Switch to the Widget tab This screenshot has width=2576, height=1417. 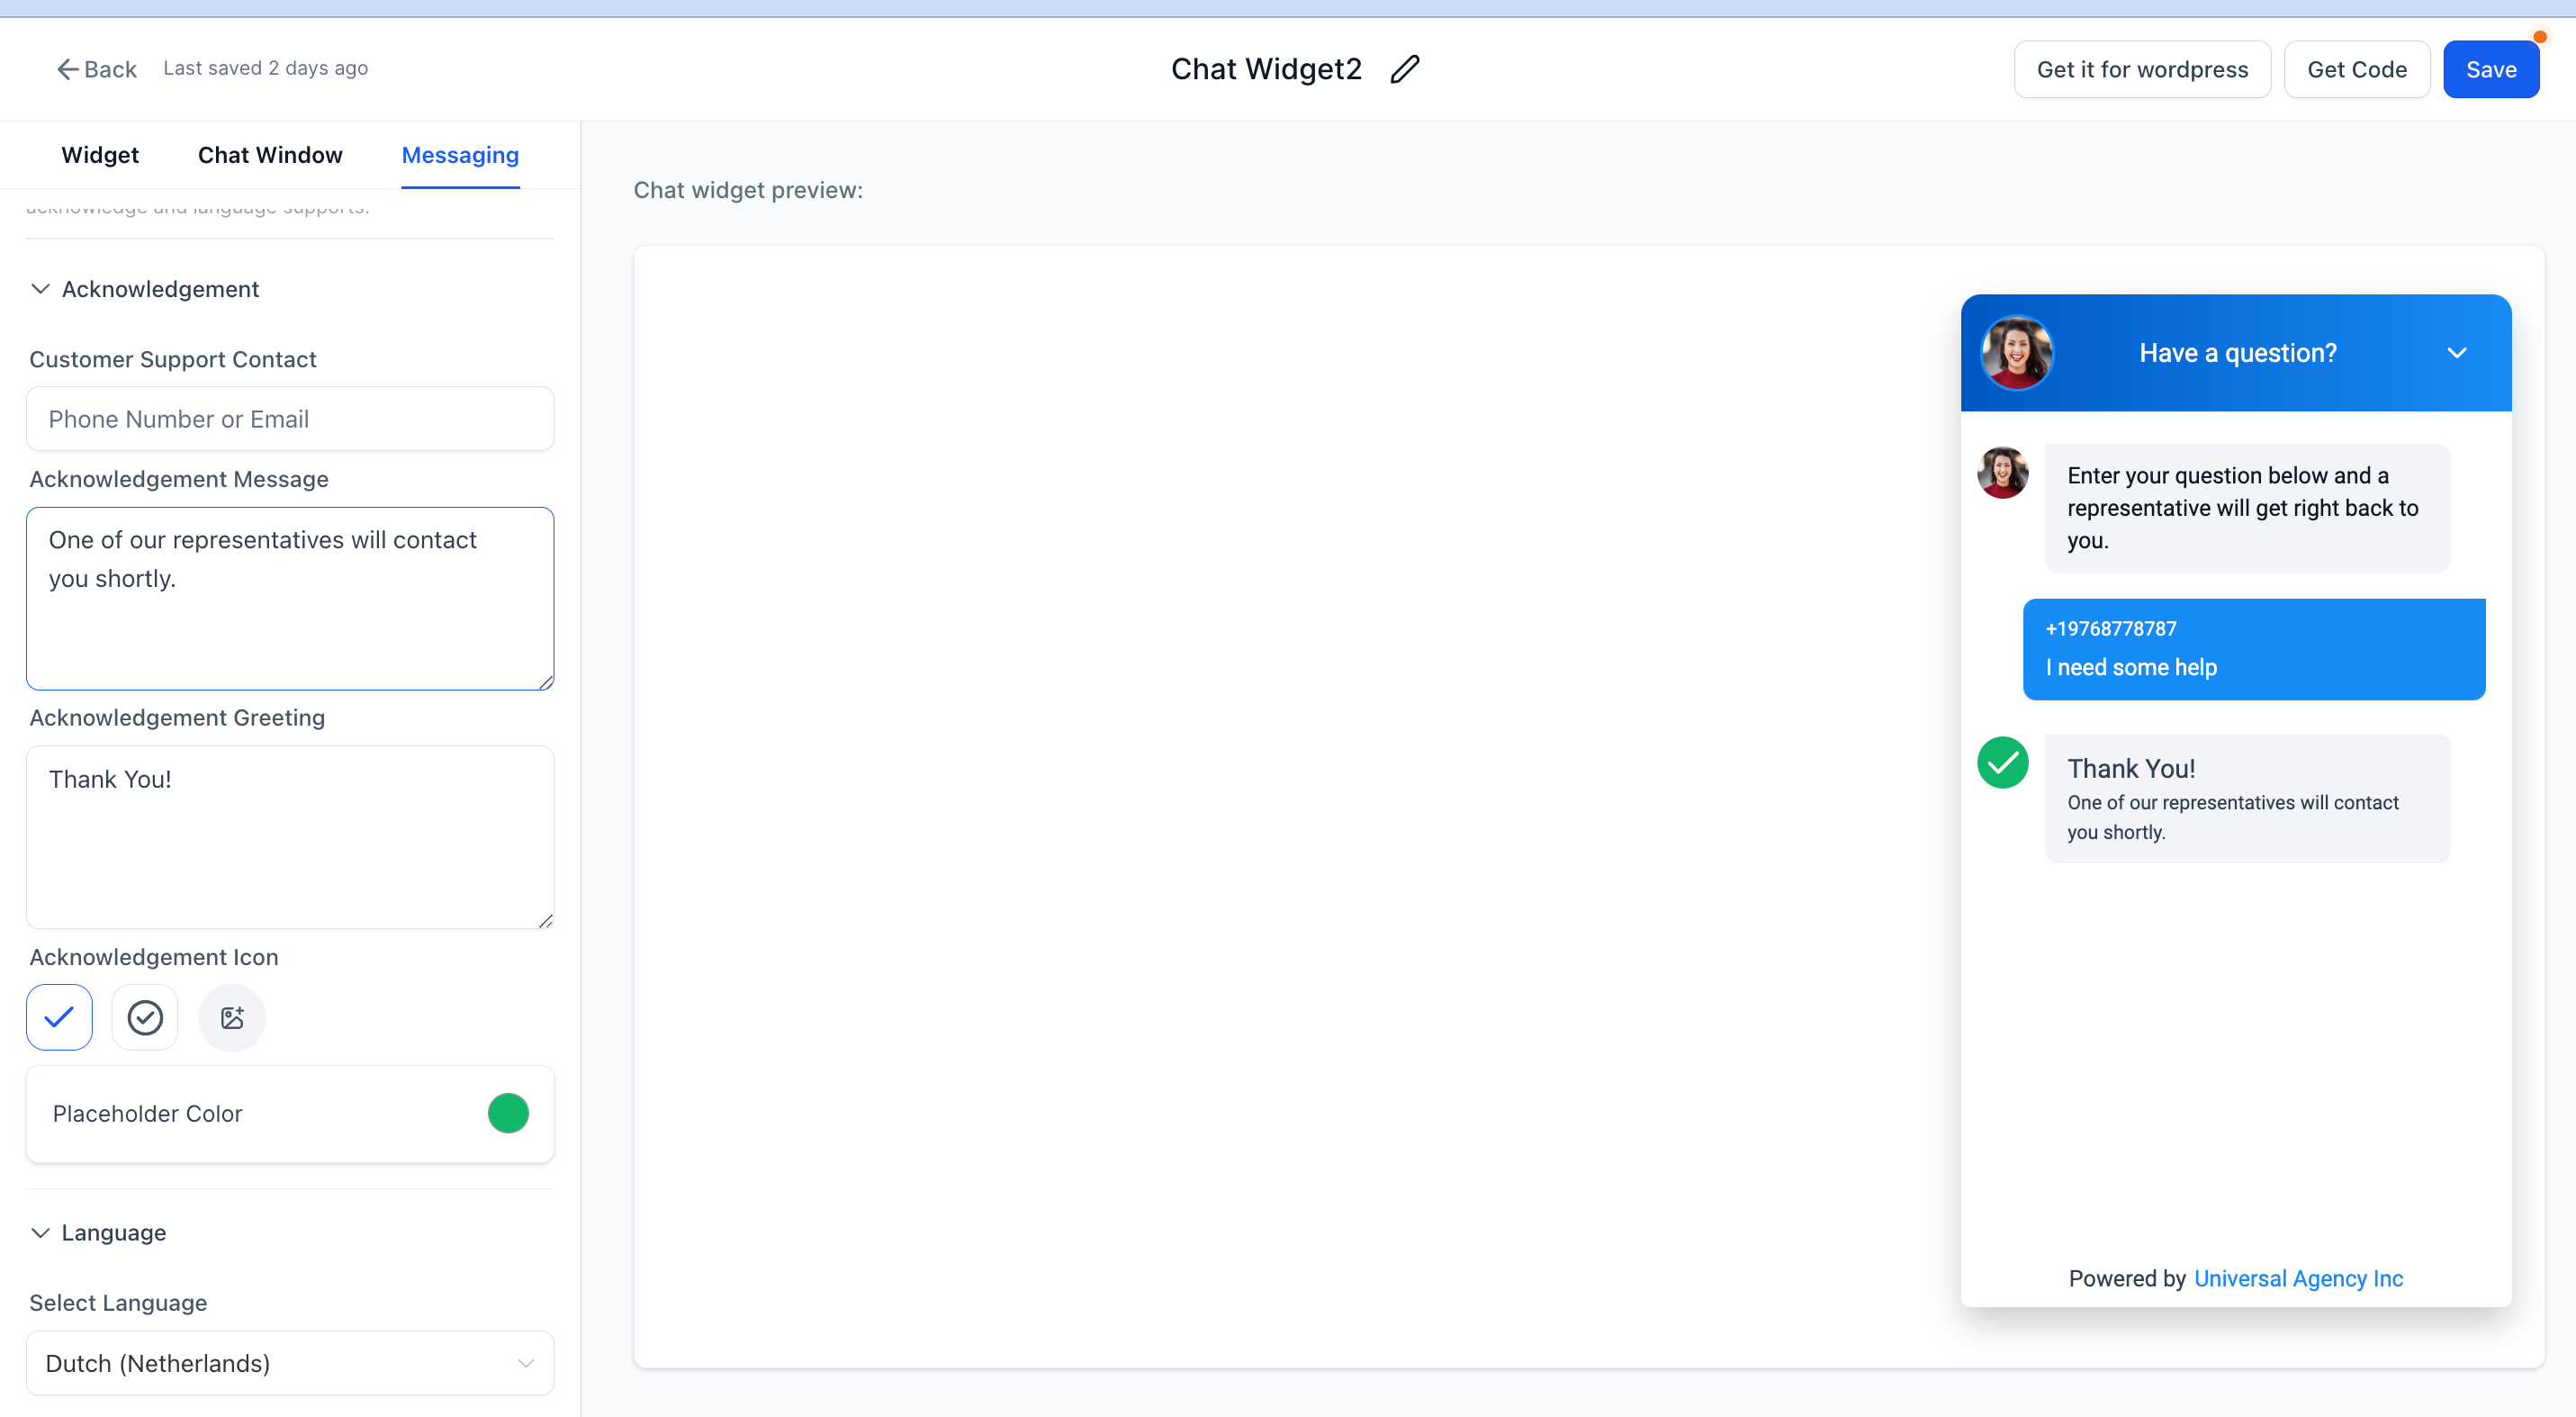tap(99, 154)
